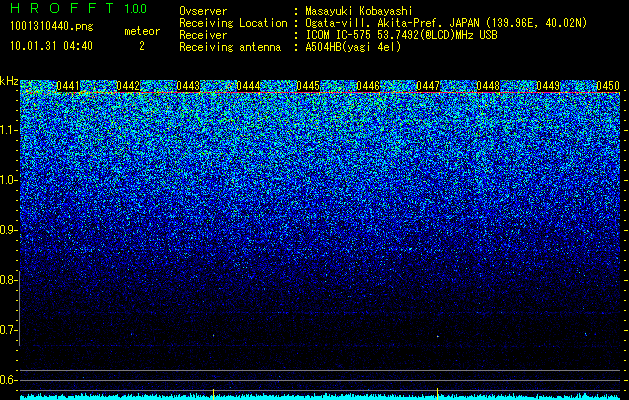629x400 pixels.
Task: Click the meteor echo dot above the 0447 marker
Action: coord(438,336)
